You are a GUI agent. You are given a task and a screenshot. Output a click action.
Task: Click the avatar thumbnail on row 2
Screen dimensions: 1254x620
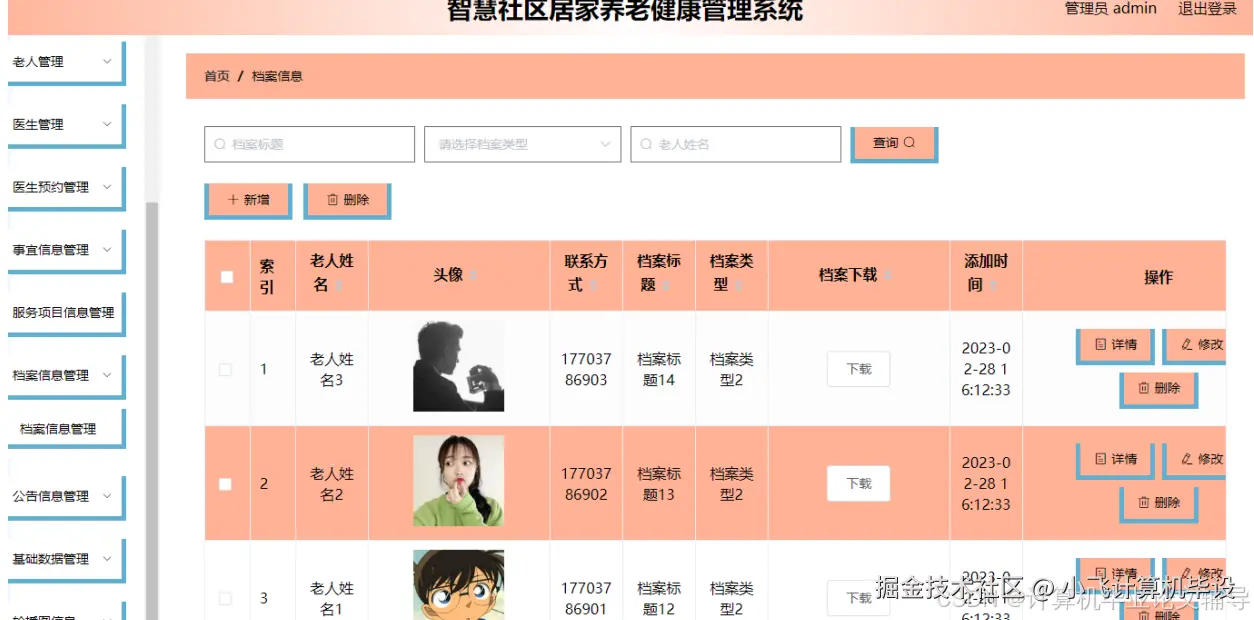(458, 483)
